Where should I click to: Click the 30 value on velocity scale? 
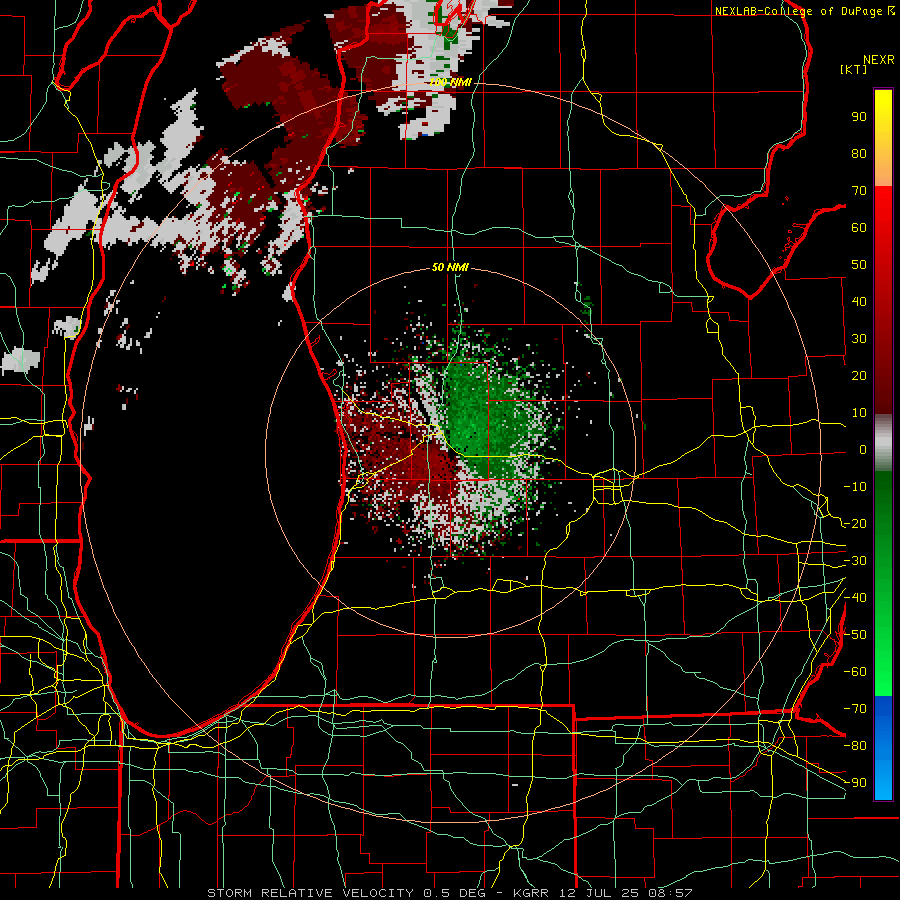click(859, 339)
